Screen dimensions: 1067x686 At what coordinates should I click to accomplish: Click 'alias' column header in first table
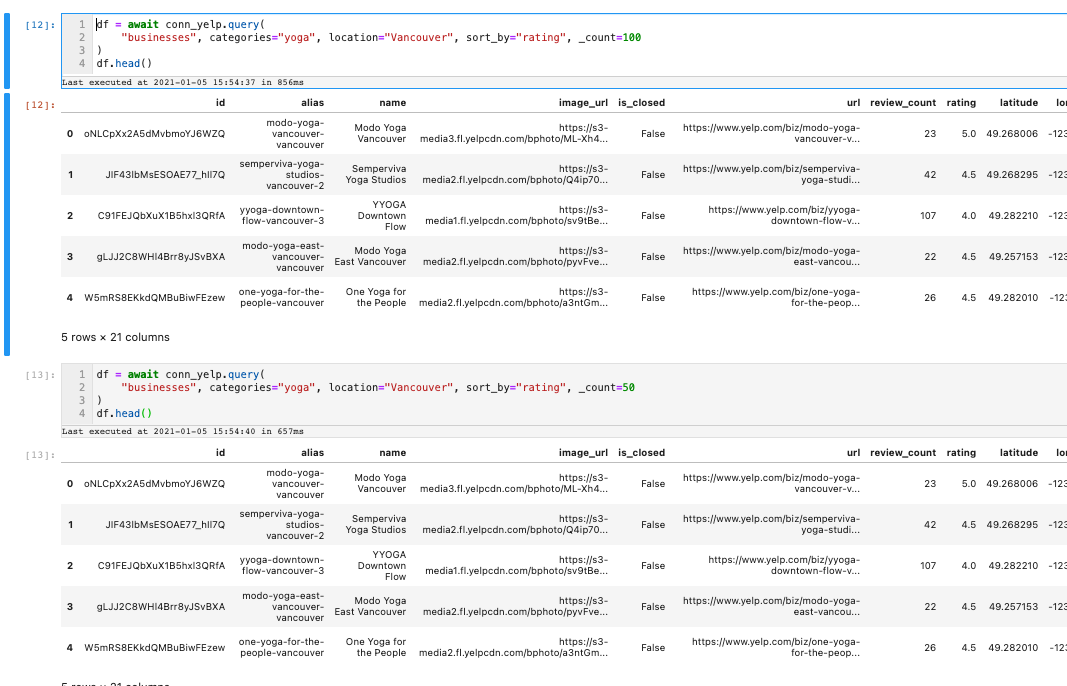pyautogui.click(x=312, y=103)
